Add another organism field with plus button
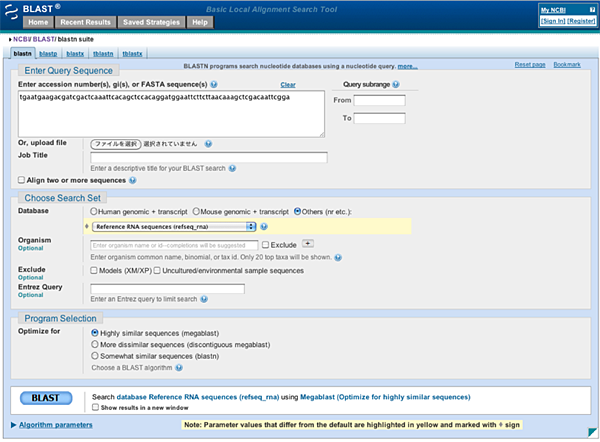Viewport: 600px width, 442px height. click(x=308, y=243)
